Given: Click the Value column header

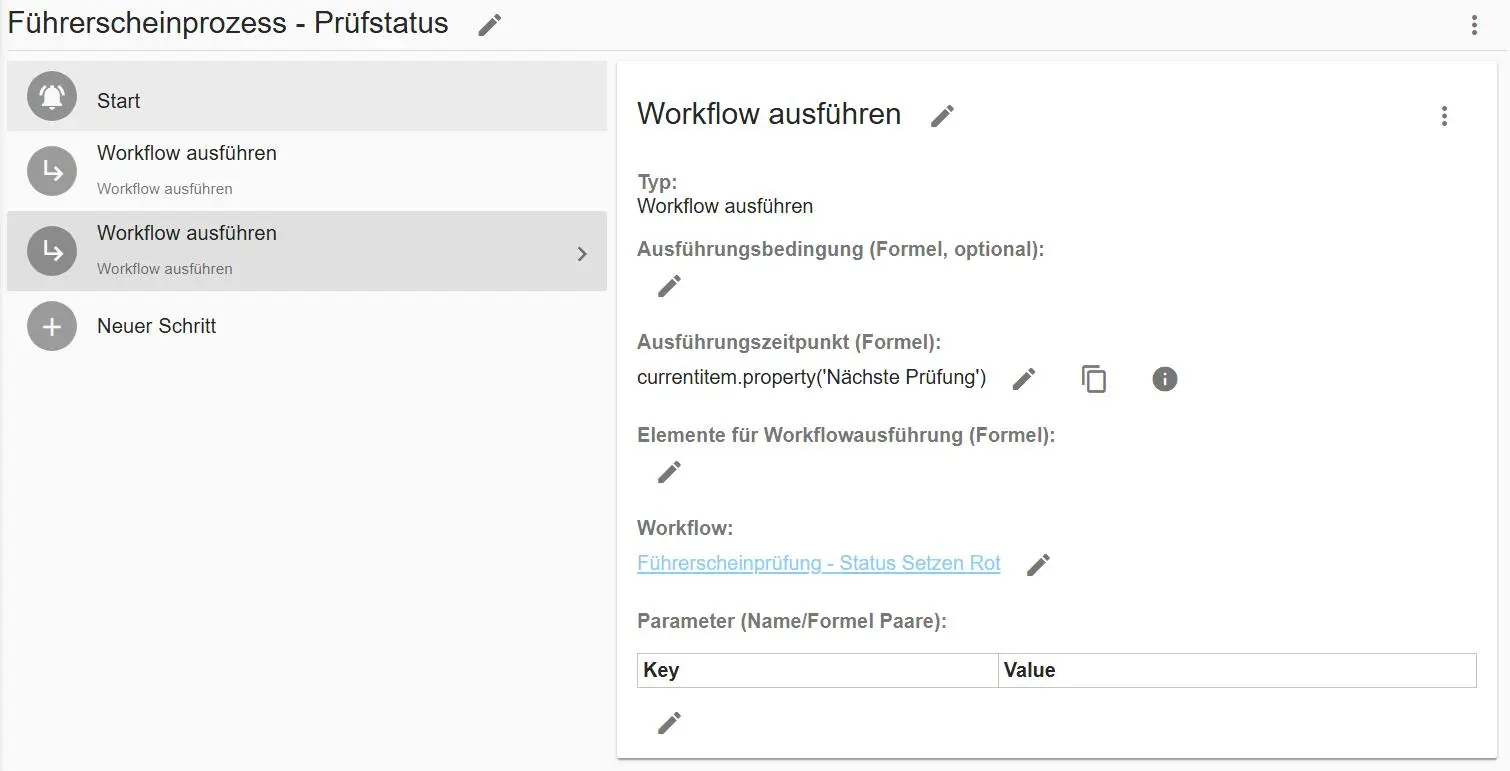Looking at the screenshot, I should click(1029, 670).
